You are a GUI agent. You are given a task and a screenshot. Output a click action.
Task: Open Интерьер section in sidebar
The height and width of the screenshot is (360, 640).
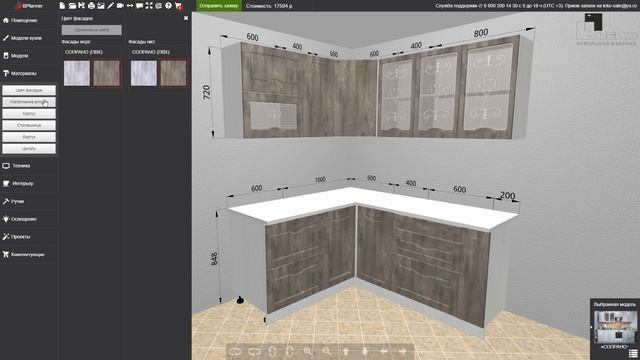pos(29,184)
